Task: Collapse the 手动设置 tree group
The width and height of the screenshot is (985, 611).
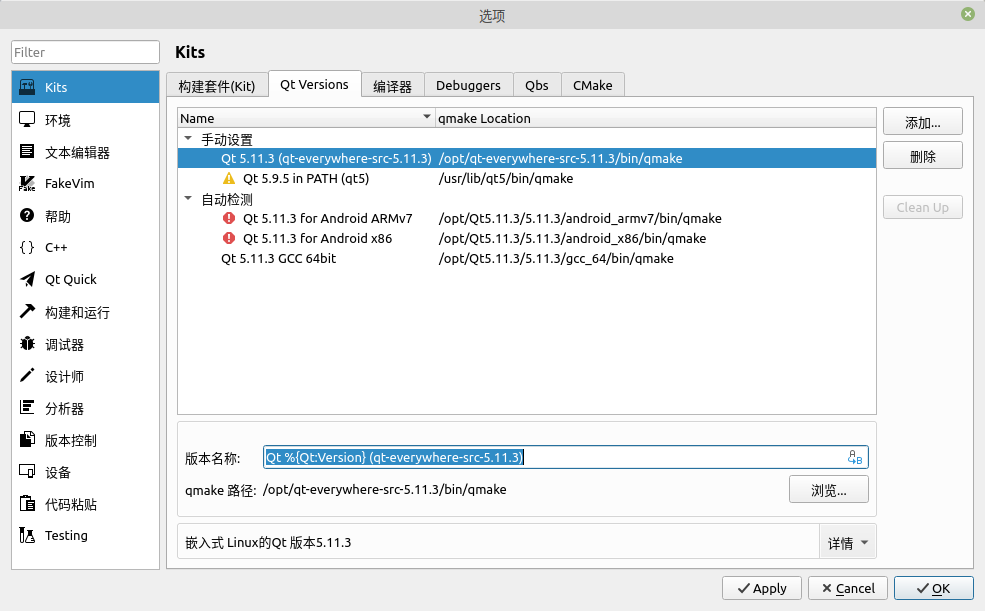Action: tap(188, 139)
